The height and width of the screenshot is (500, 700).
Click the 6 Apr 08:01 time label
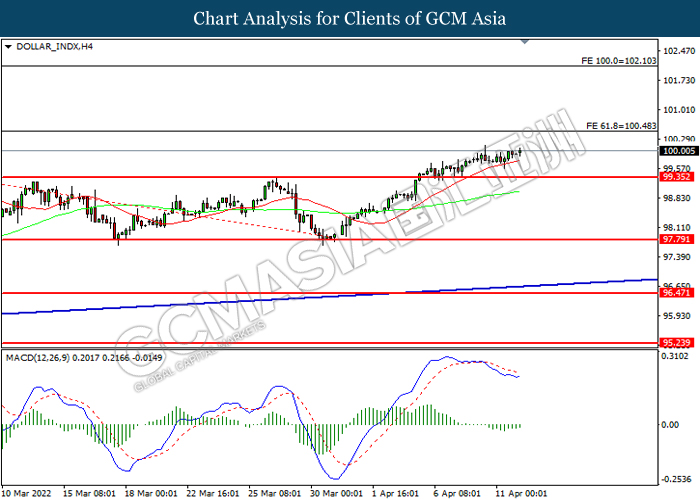(457, 493)
